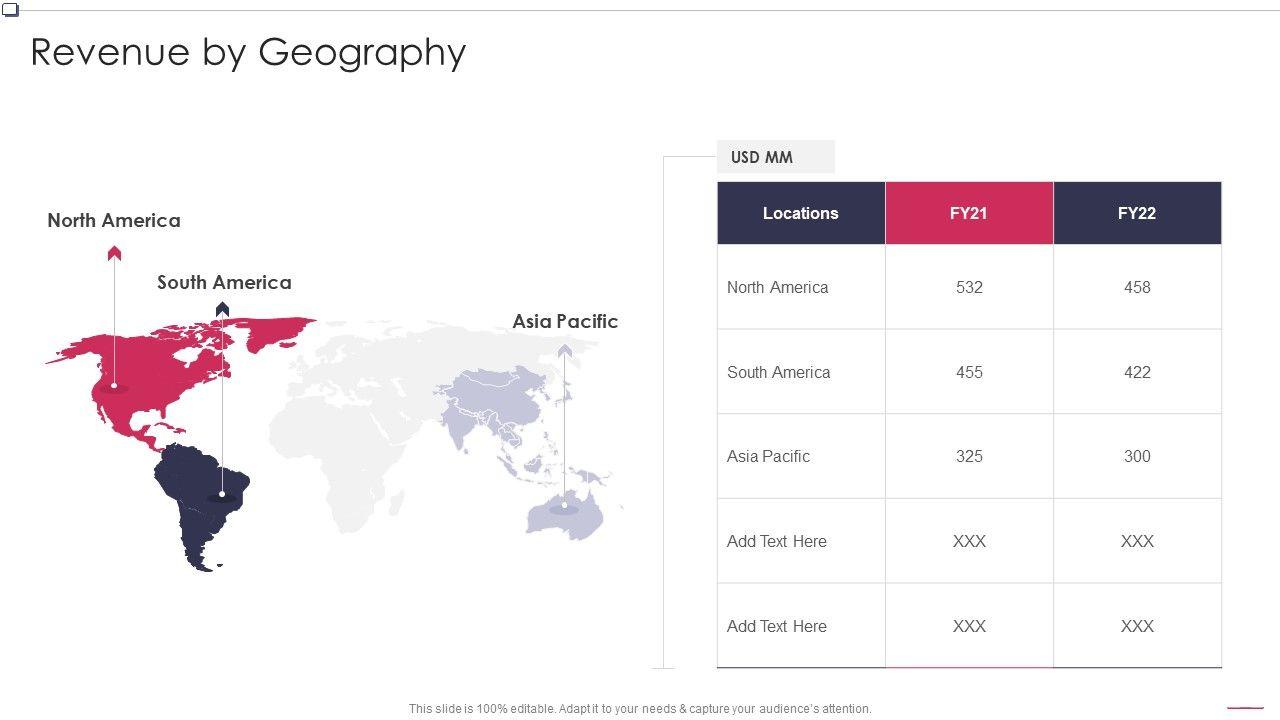Click the footer editable slide note text

pyautogui.click(x=640, y=709)
